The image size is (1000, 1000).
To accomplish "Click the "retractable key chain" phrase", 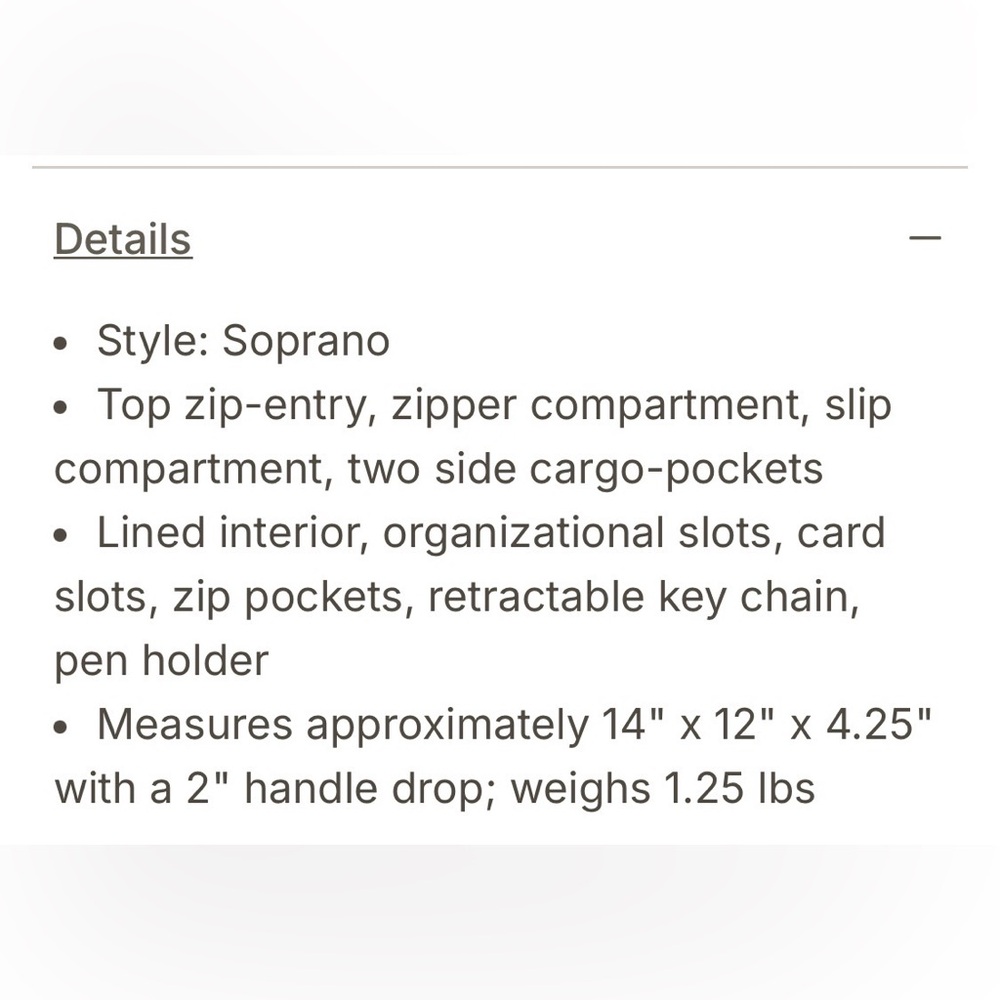I will [x=642, y=597].
